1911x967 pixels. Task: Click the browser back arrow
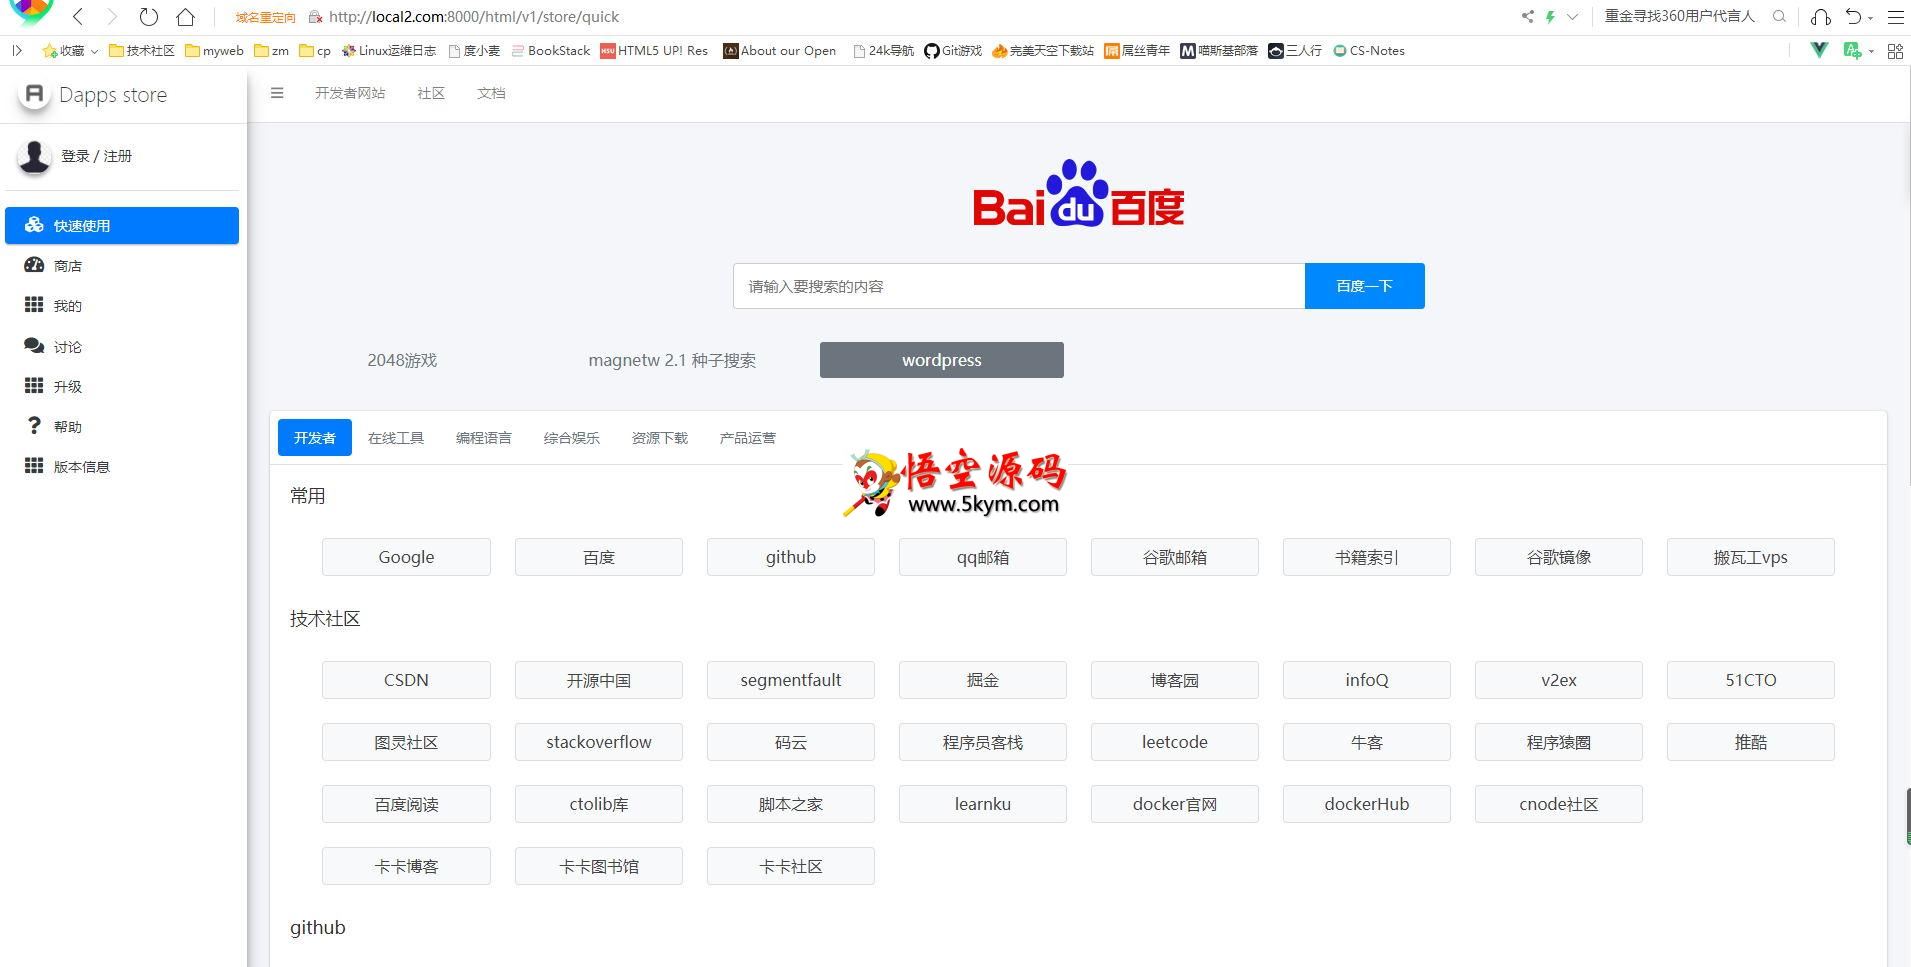pyautogui.click(x=78, y=16)
